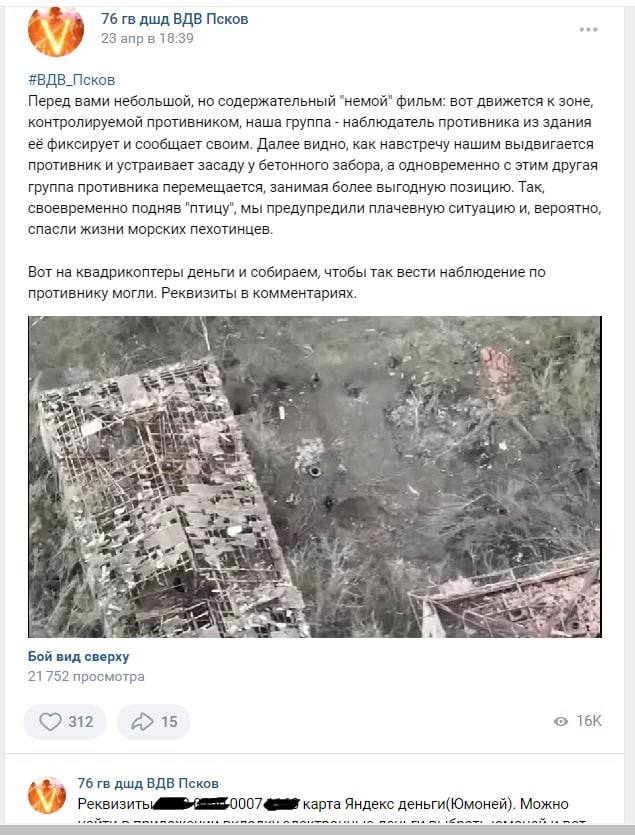Open the Бой вид сверху video title

point(78,657)
